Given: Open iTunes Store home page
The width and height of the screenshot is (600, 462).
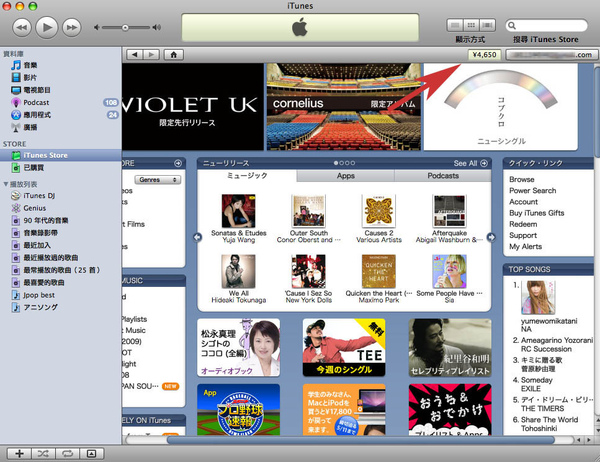Looking at the screenshot, I should coord(174,55).
